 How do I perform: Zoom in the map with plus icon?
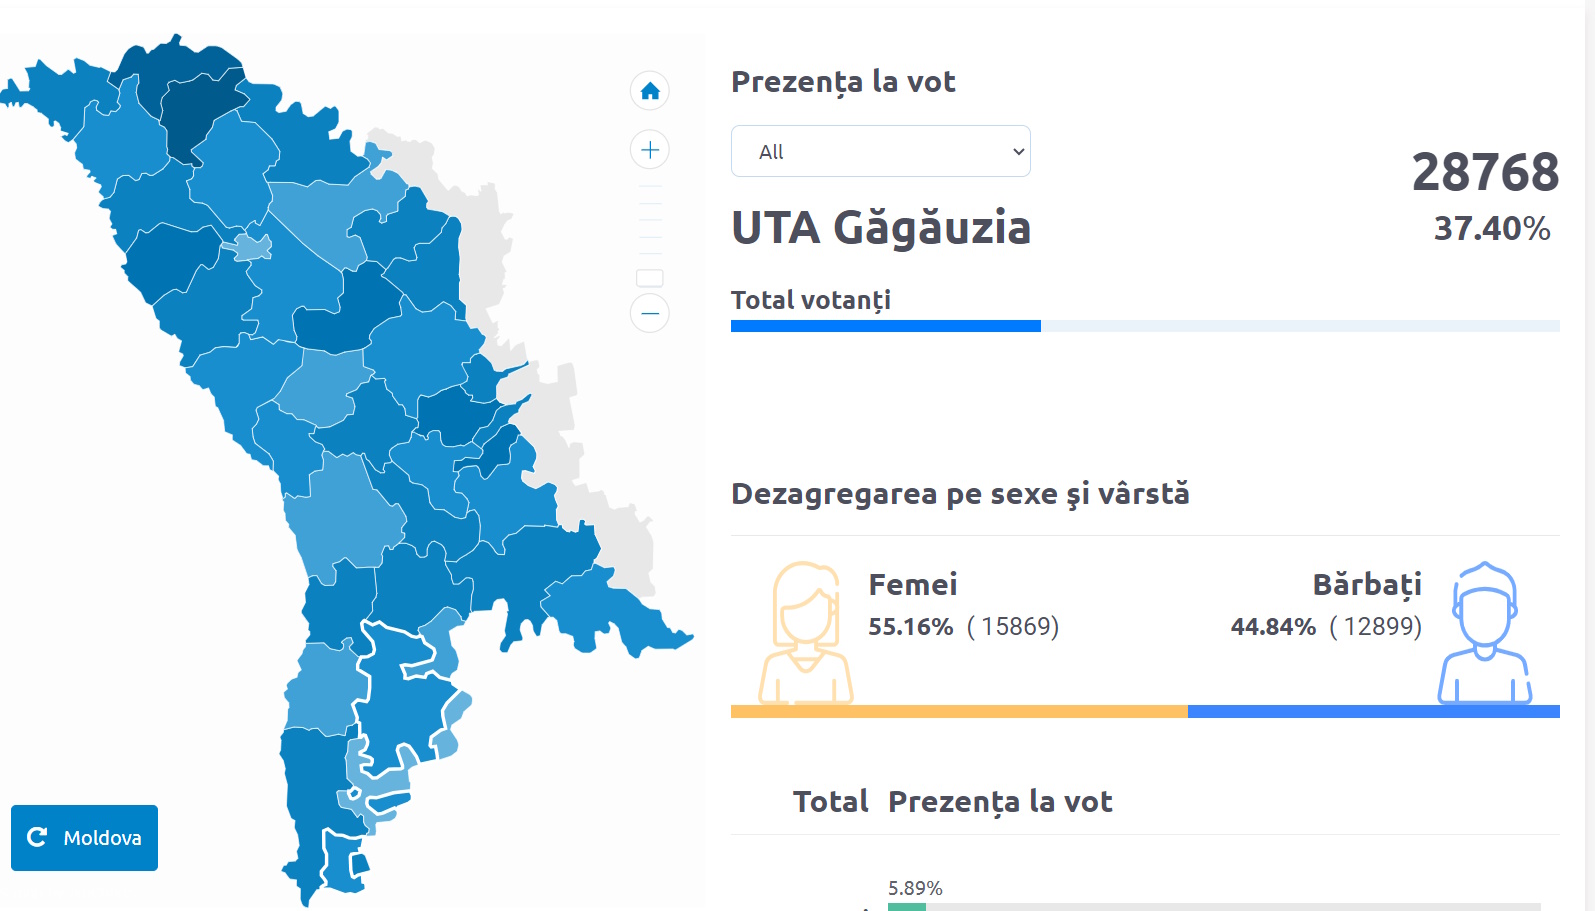(650, 150)
